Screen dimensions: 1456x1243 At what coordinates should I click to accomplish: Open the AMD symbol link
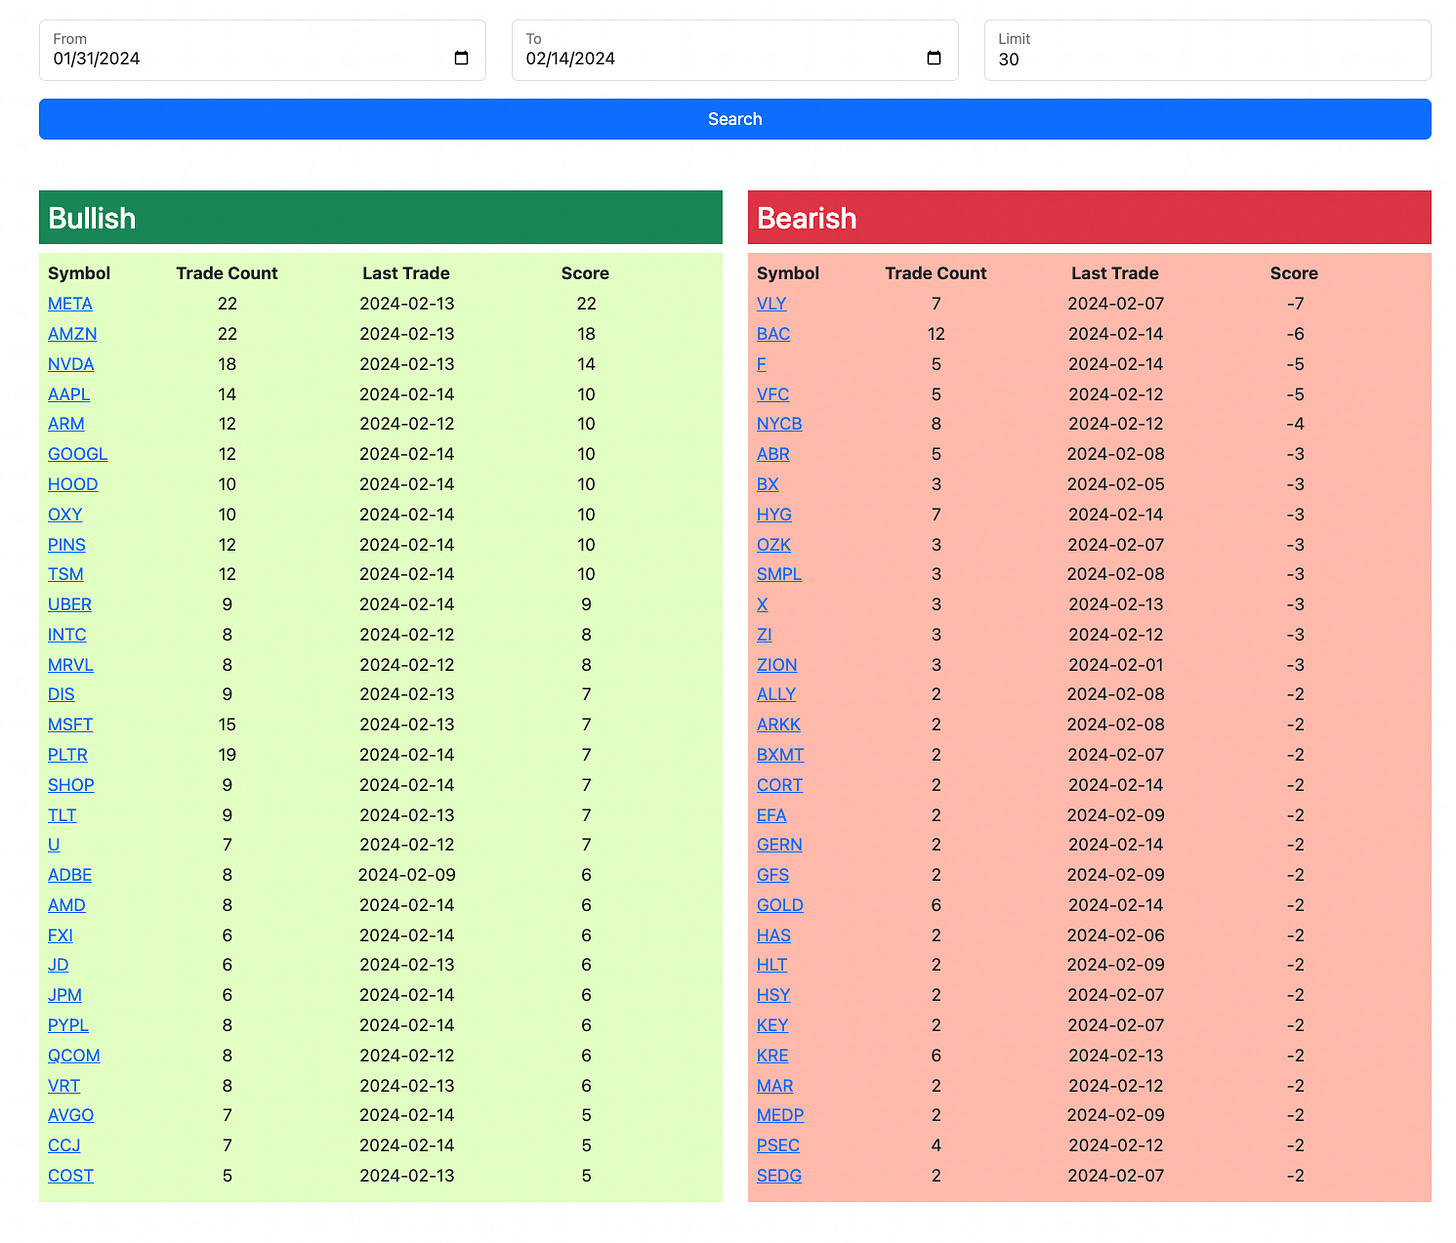click(x=67, y=905)
